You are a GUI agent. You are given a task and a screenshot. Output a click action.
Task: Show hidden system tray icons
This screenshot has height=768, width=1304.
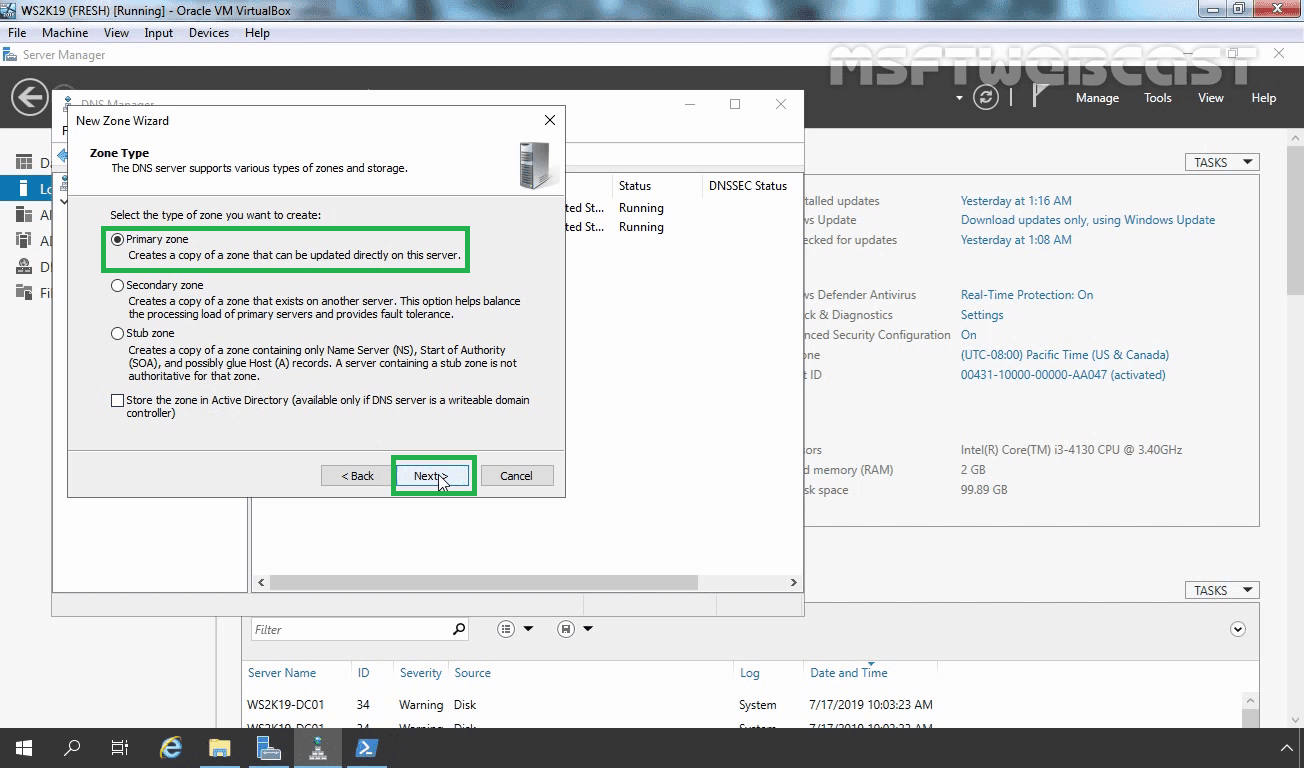[x=1287, y=748]
